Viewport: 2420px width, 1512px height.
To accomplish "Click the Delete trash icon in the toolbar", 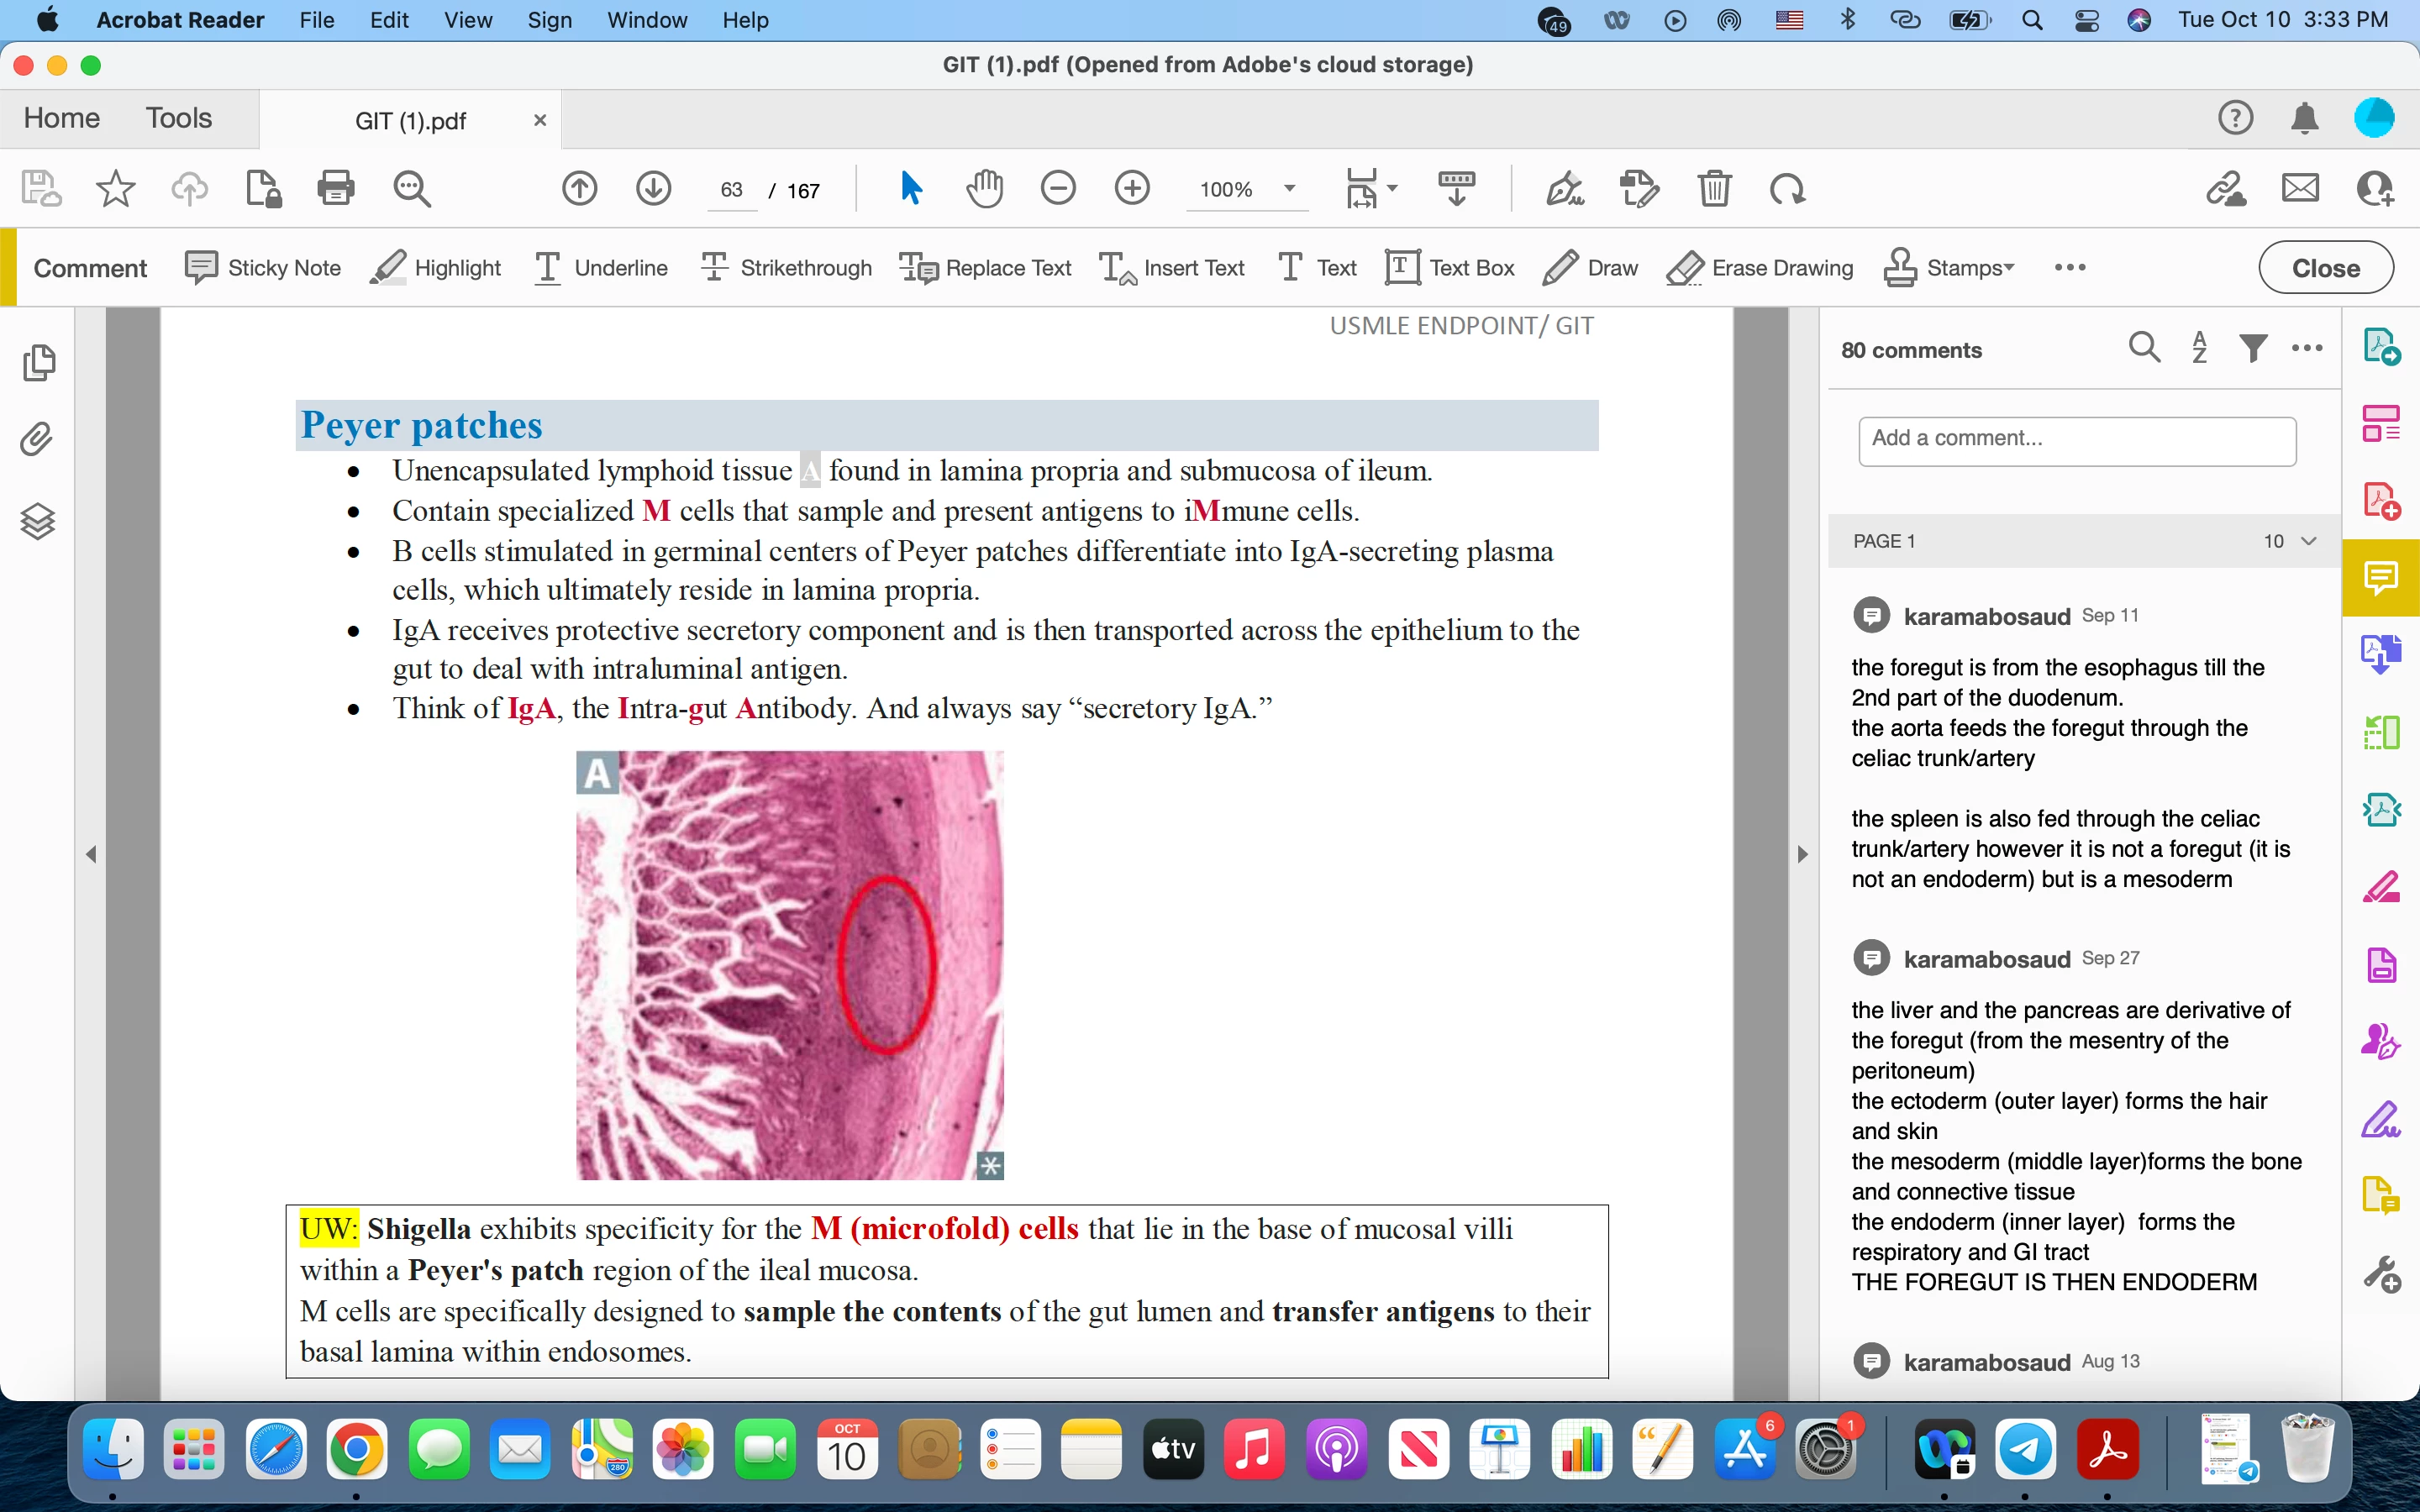I will click(x=1714, y=188).
